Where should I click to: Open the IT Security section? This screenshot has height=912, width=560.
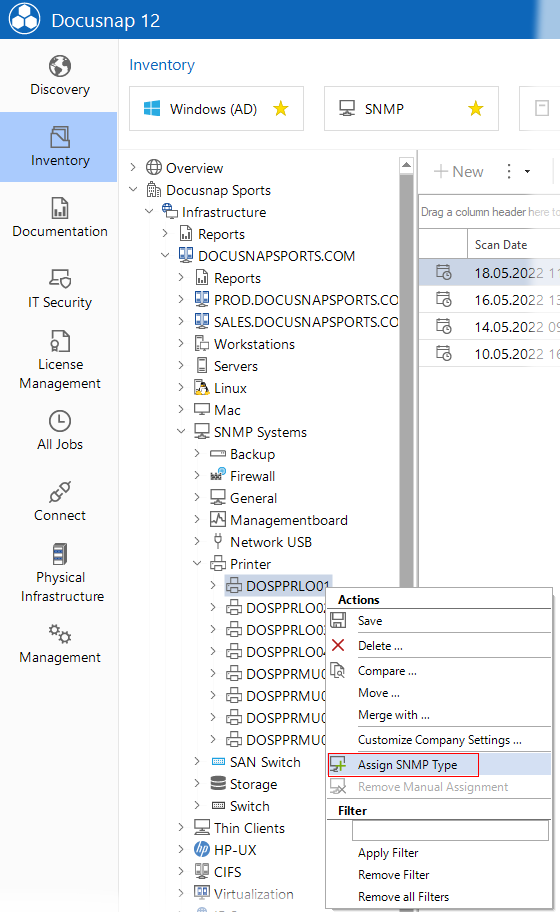pyautogui.click(x=59, y=288)
